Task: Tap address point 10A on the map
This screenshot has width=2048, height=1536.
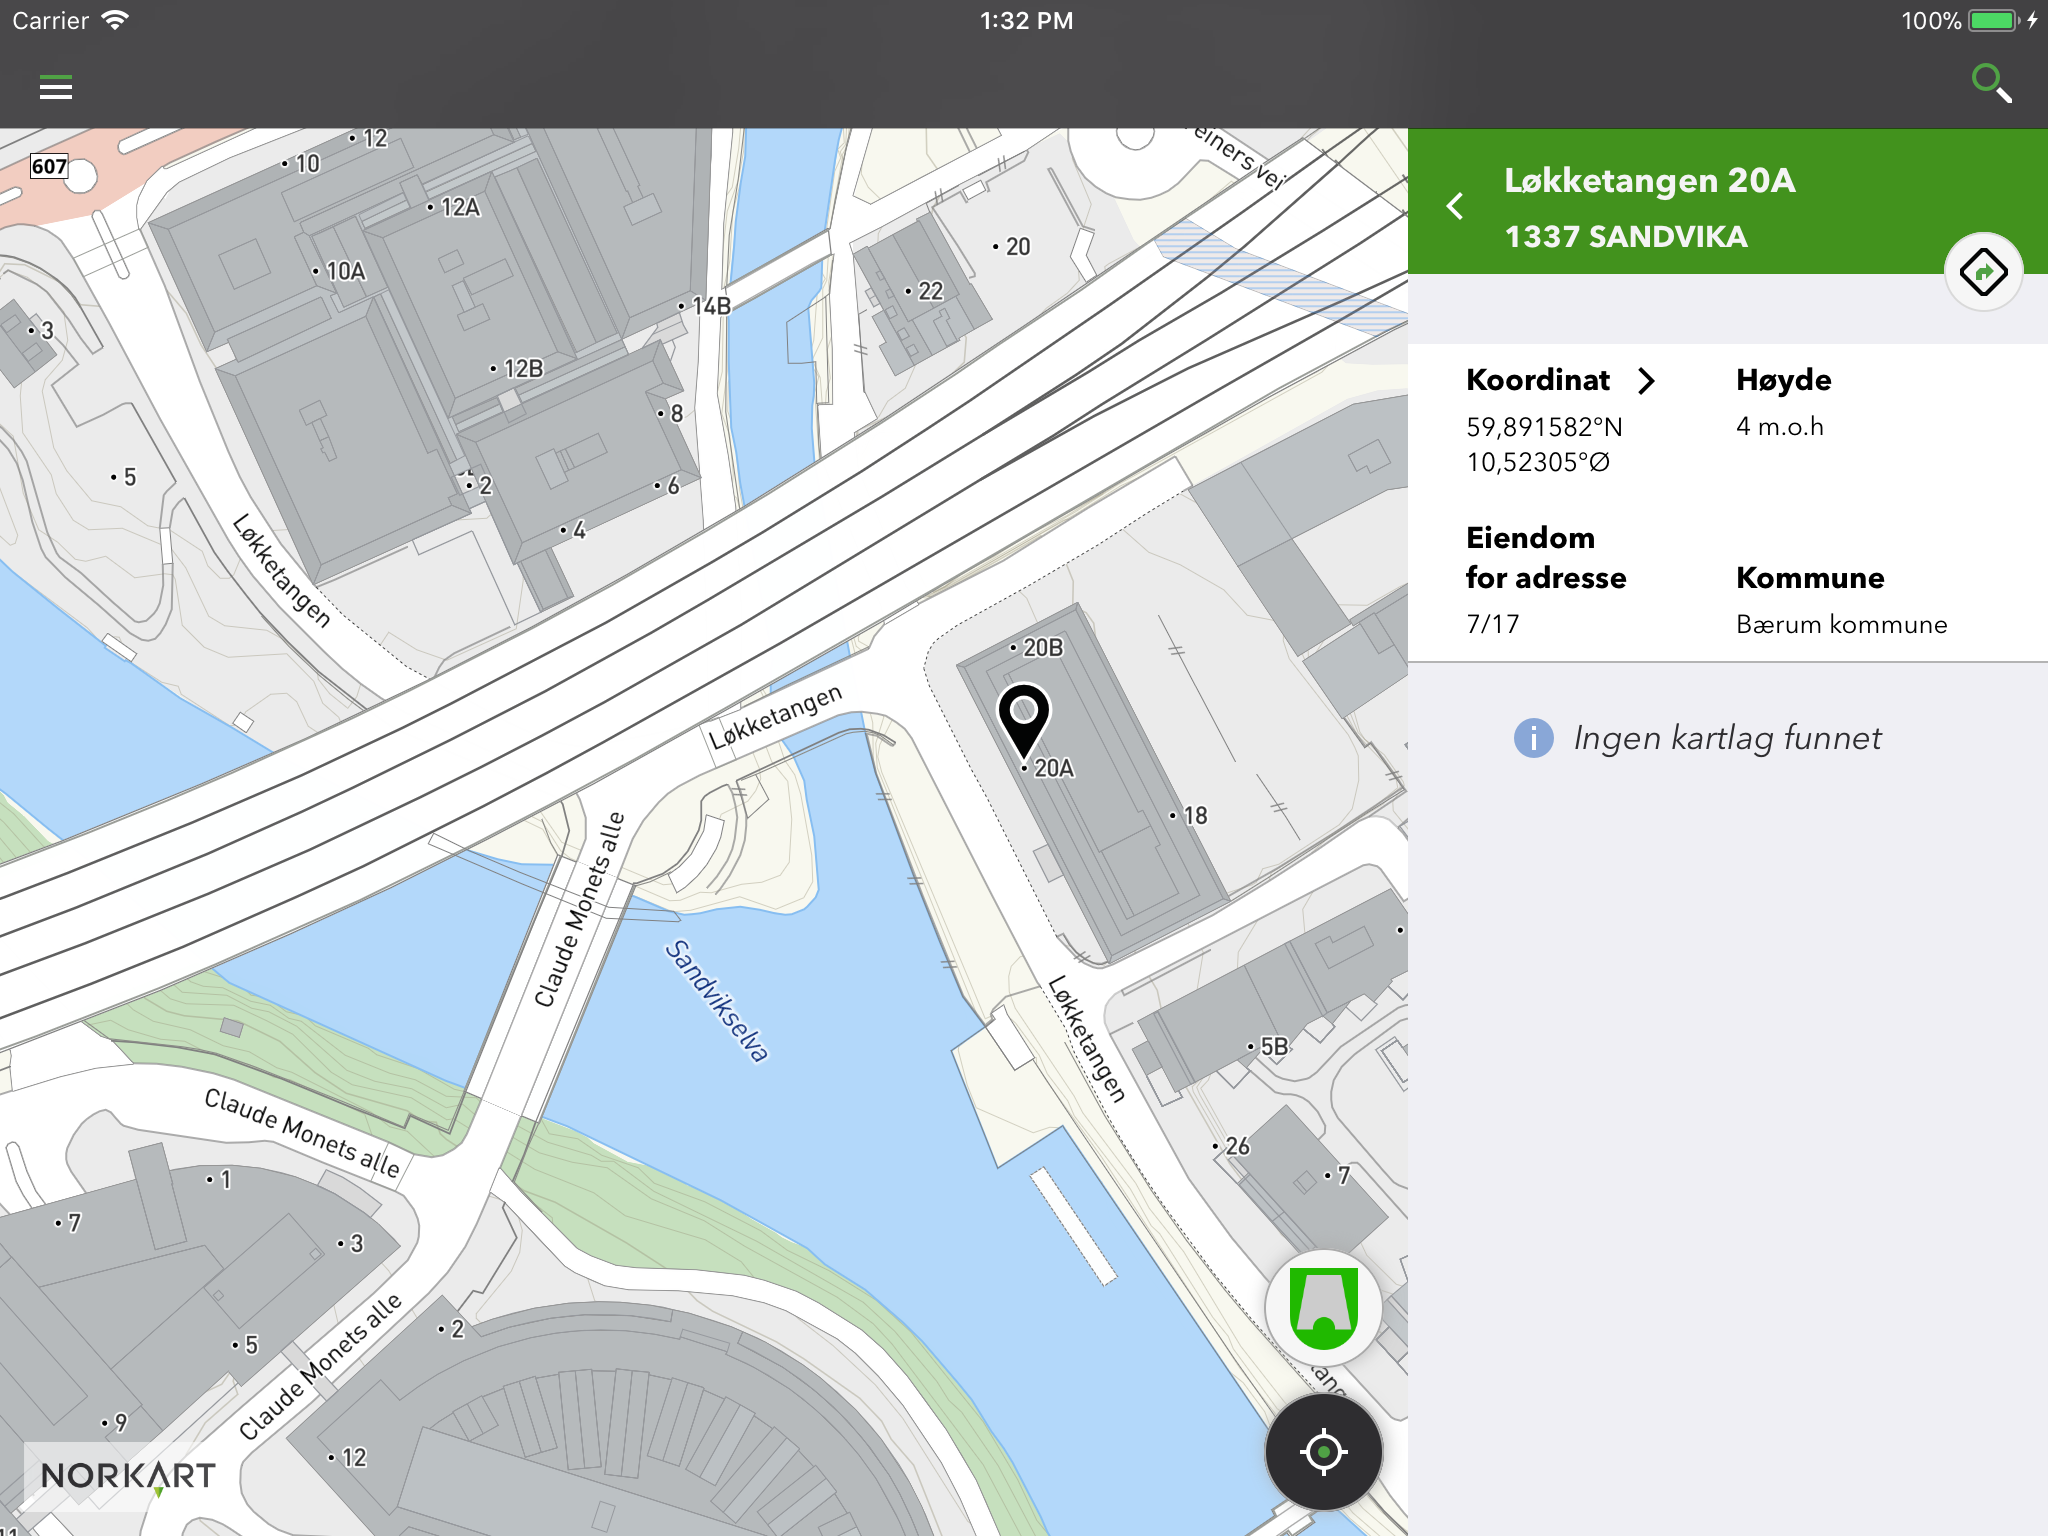Action: 340,271
